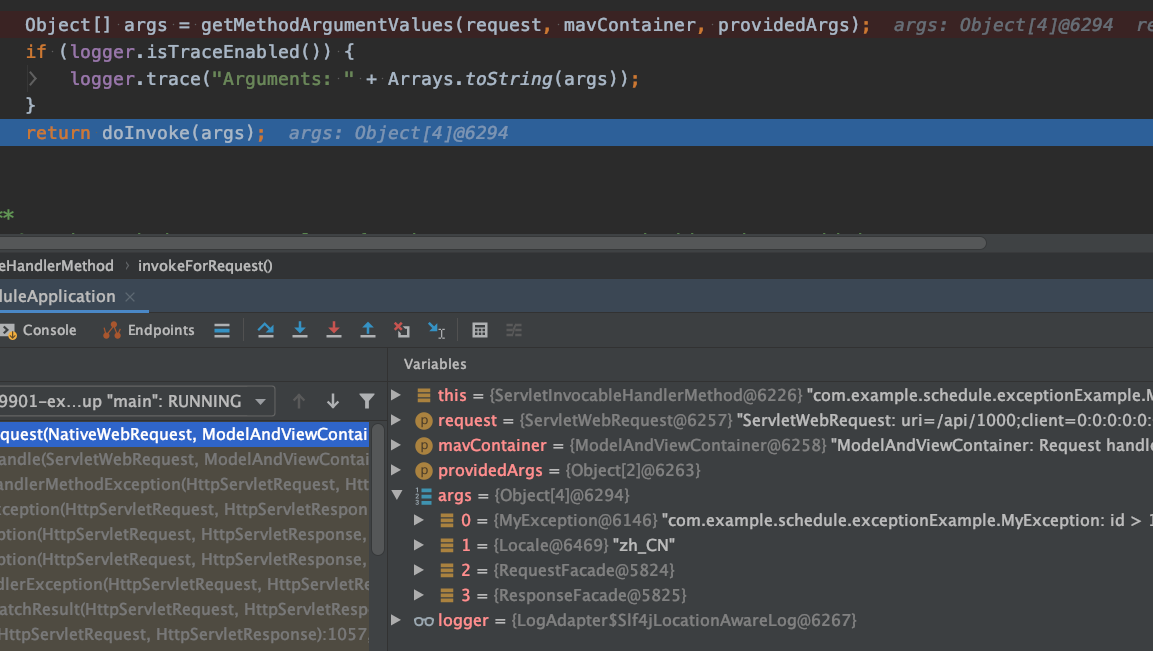This screenshot has width=1153, height=651.
Task: Click the "zh_CN" Locale value
Action: 643,545
